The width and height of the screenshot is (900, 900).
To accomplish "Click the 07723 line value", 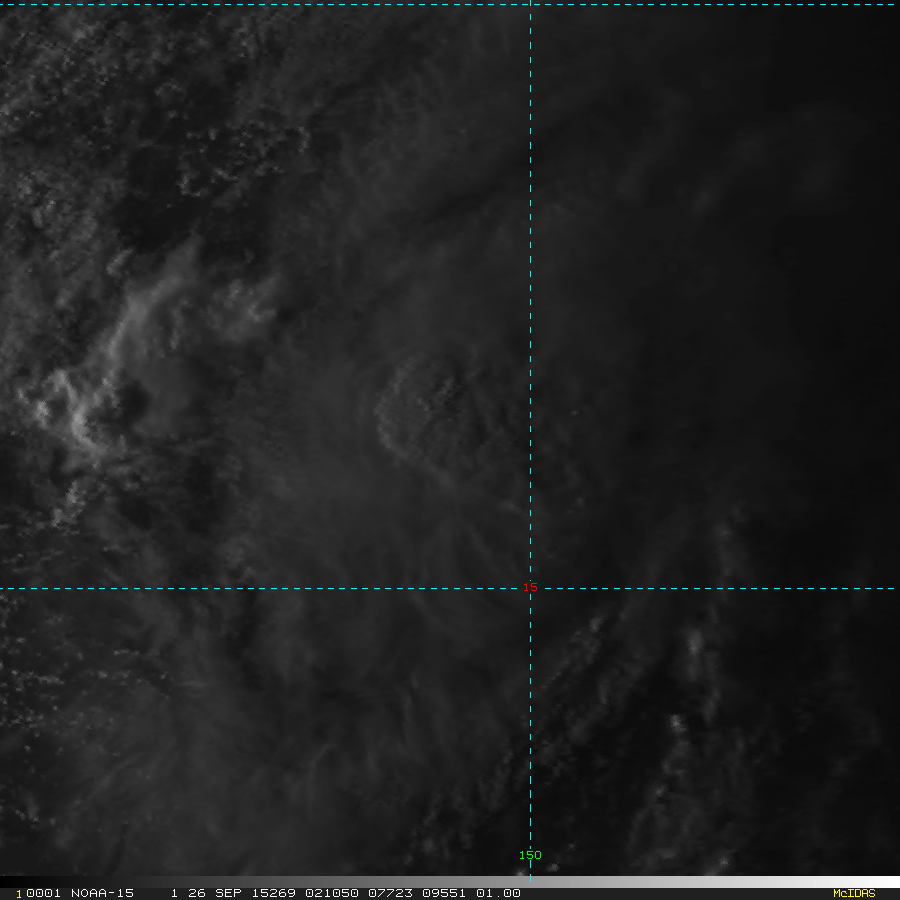I will coord(390,893).
